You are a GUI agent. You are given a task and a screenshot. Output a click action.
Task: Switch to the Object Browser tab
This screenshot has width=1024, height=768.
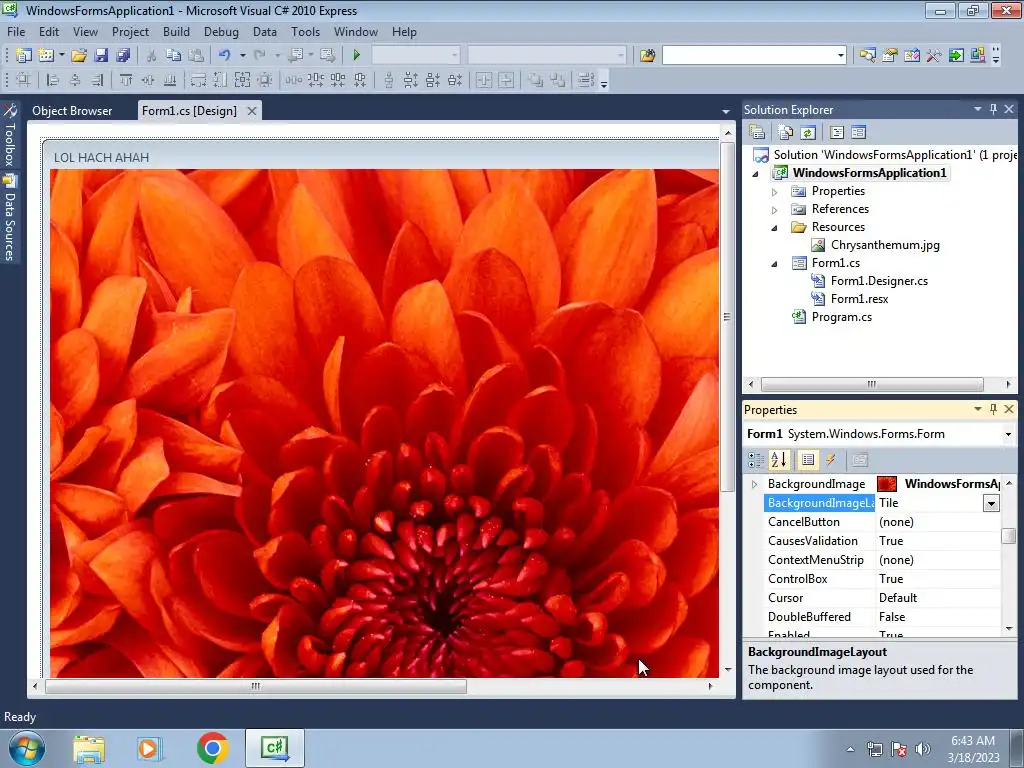pos(72,111)
